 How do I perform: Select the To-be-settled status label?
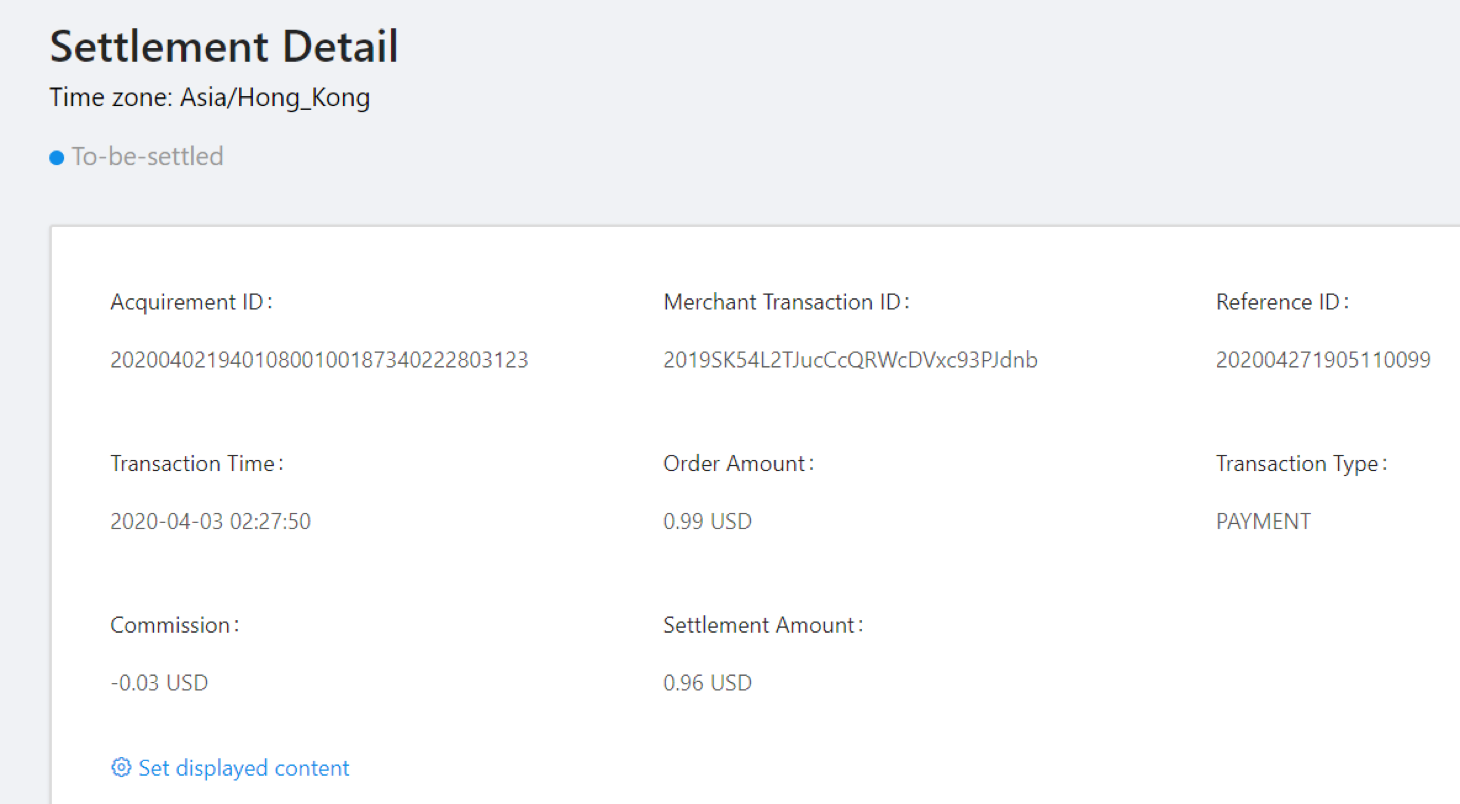click(146, 156)
